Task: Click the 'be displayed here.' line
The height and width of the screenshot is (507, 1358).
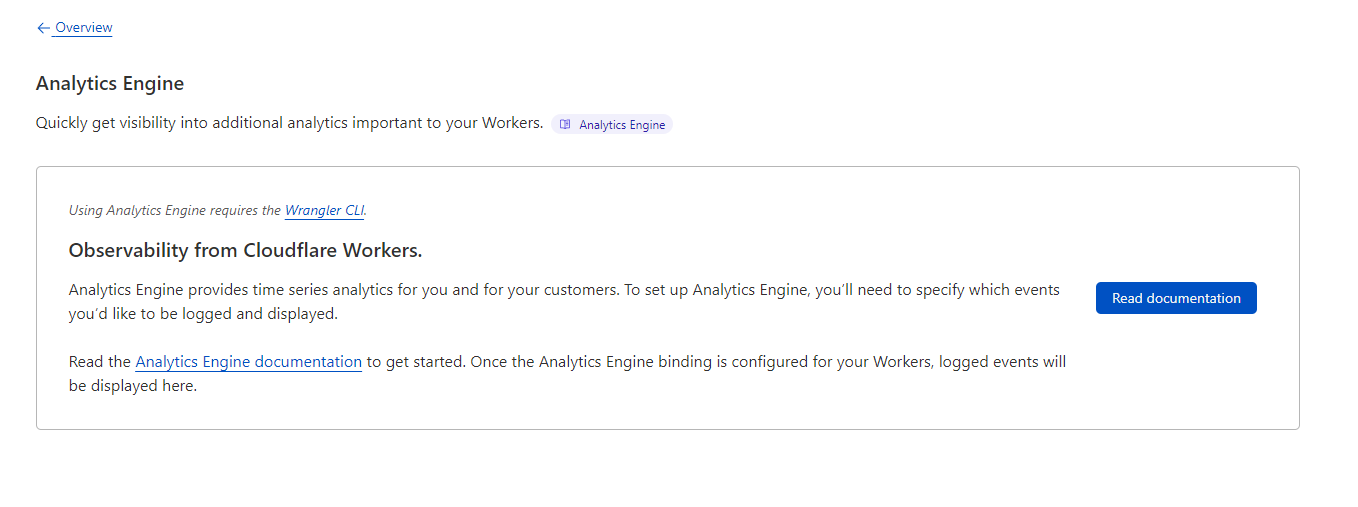Action: pyautogui.click(x=132, y=386)
